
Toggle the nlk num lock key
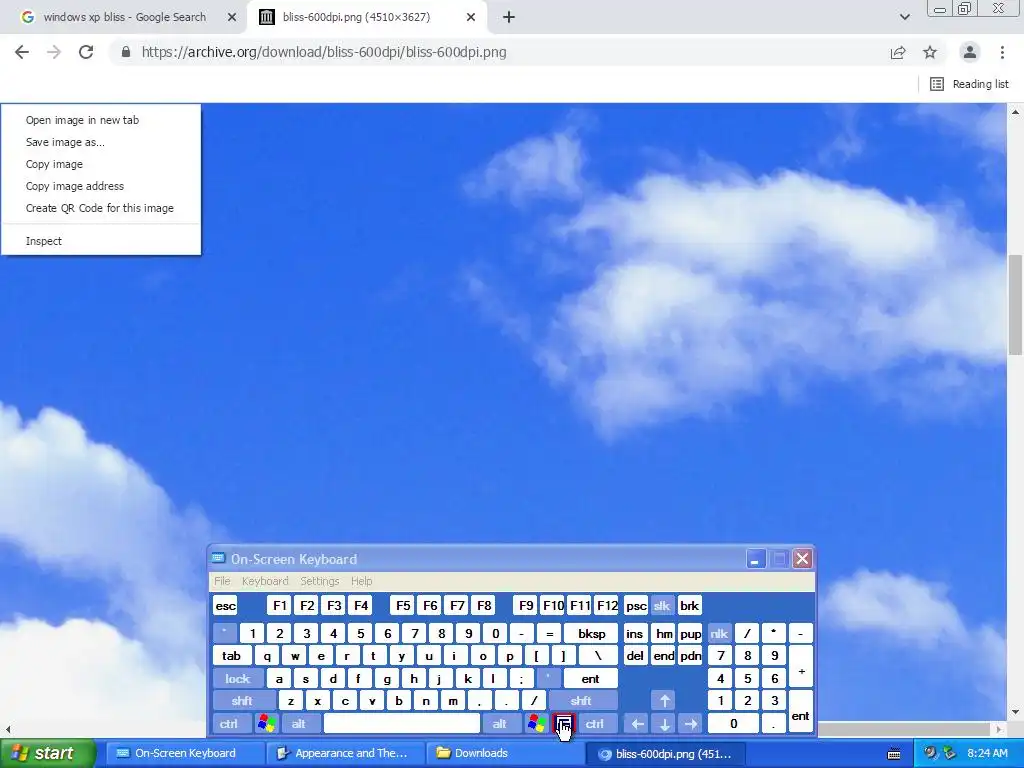click(x=719, y=633)
